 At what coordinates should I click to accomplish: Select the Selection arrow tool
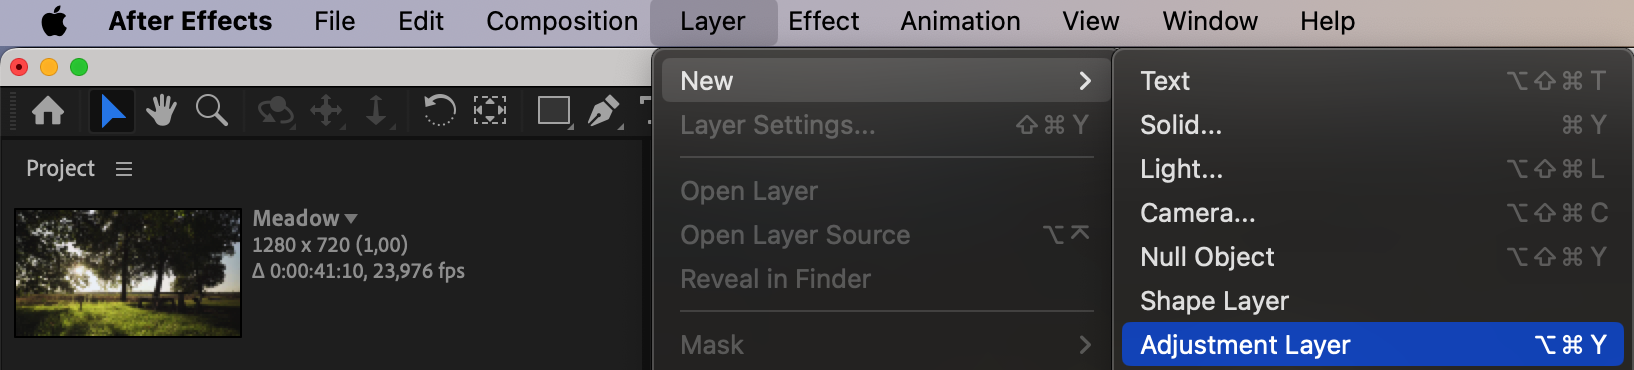point(112,111)
